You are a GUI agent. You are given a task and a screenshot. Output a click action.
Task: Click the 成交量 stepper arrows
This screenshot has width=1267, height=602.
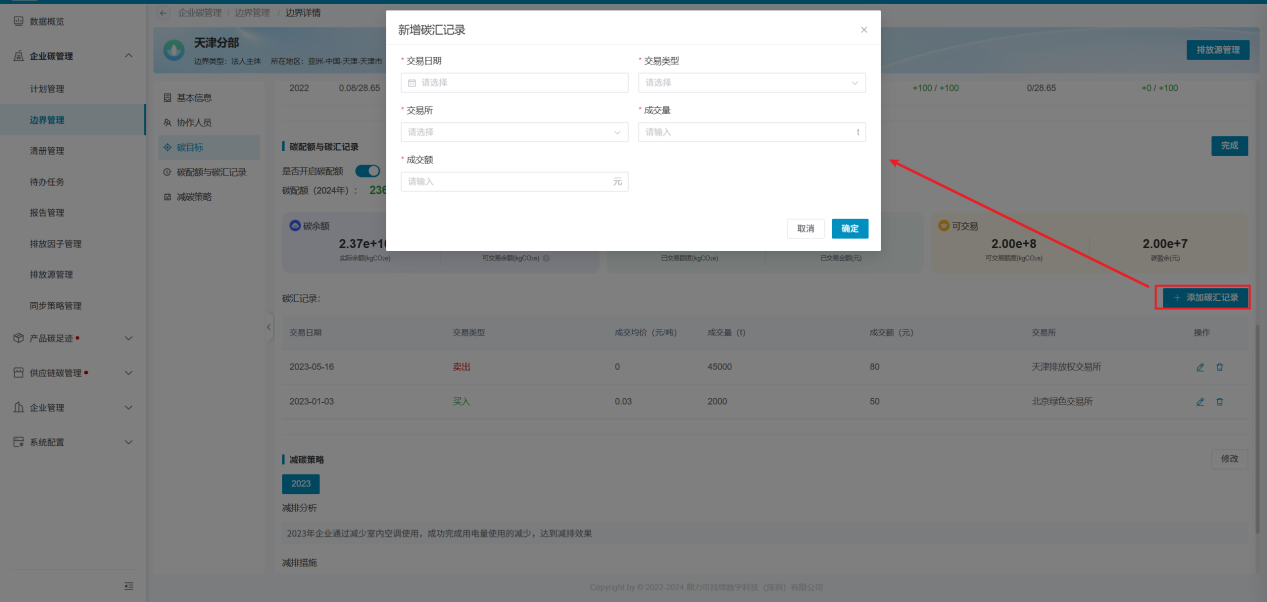point(857,132)
